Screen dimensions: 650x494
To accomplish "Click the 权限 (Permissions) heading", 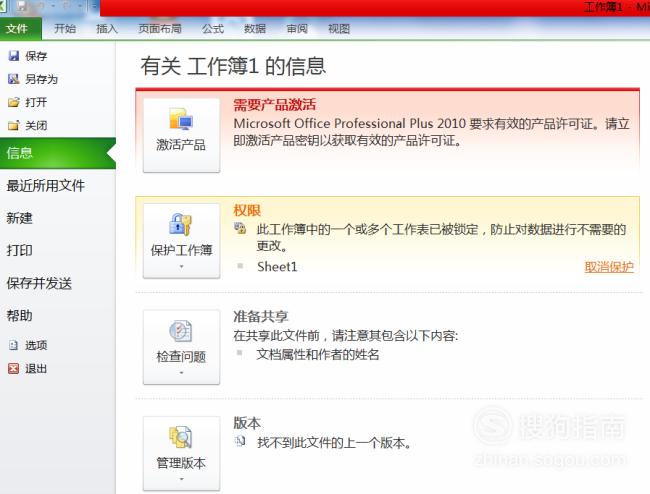I will coord(247,210).
